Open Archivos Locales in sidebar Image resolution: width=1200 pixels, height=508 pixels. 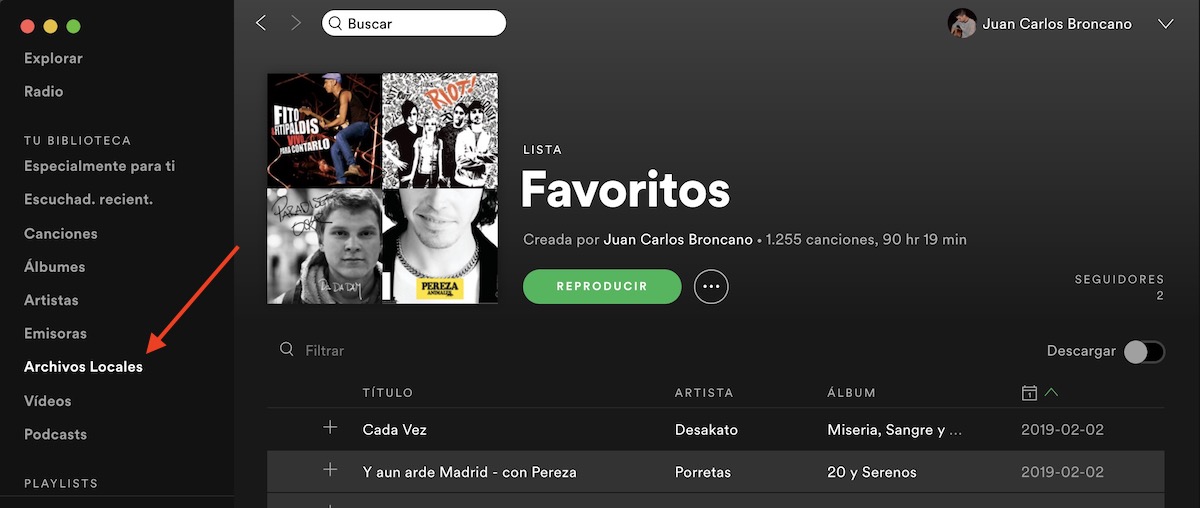point(83,367)
